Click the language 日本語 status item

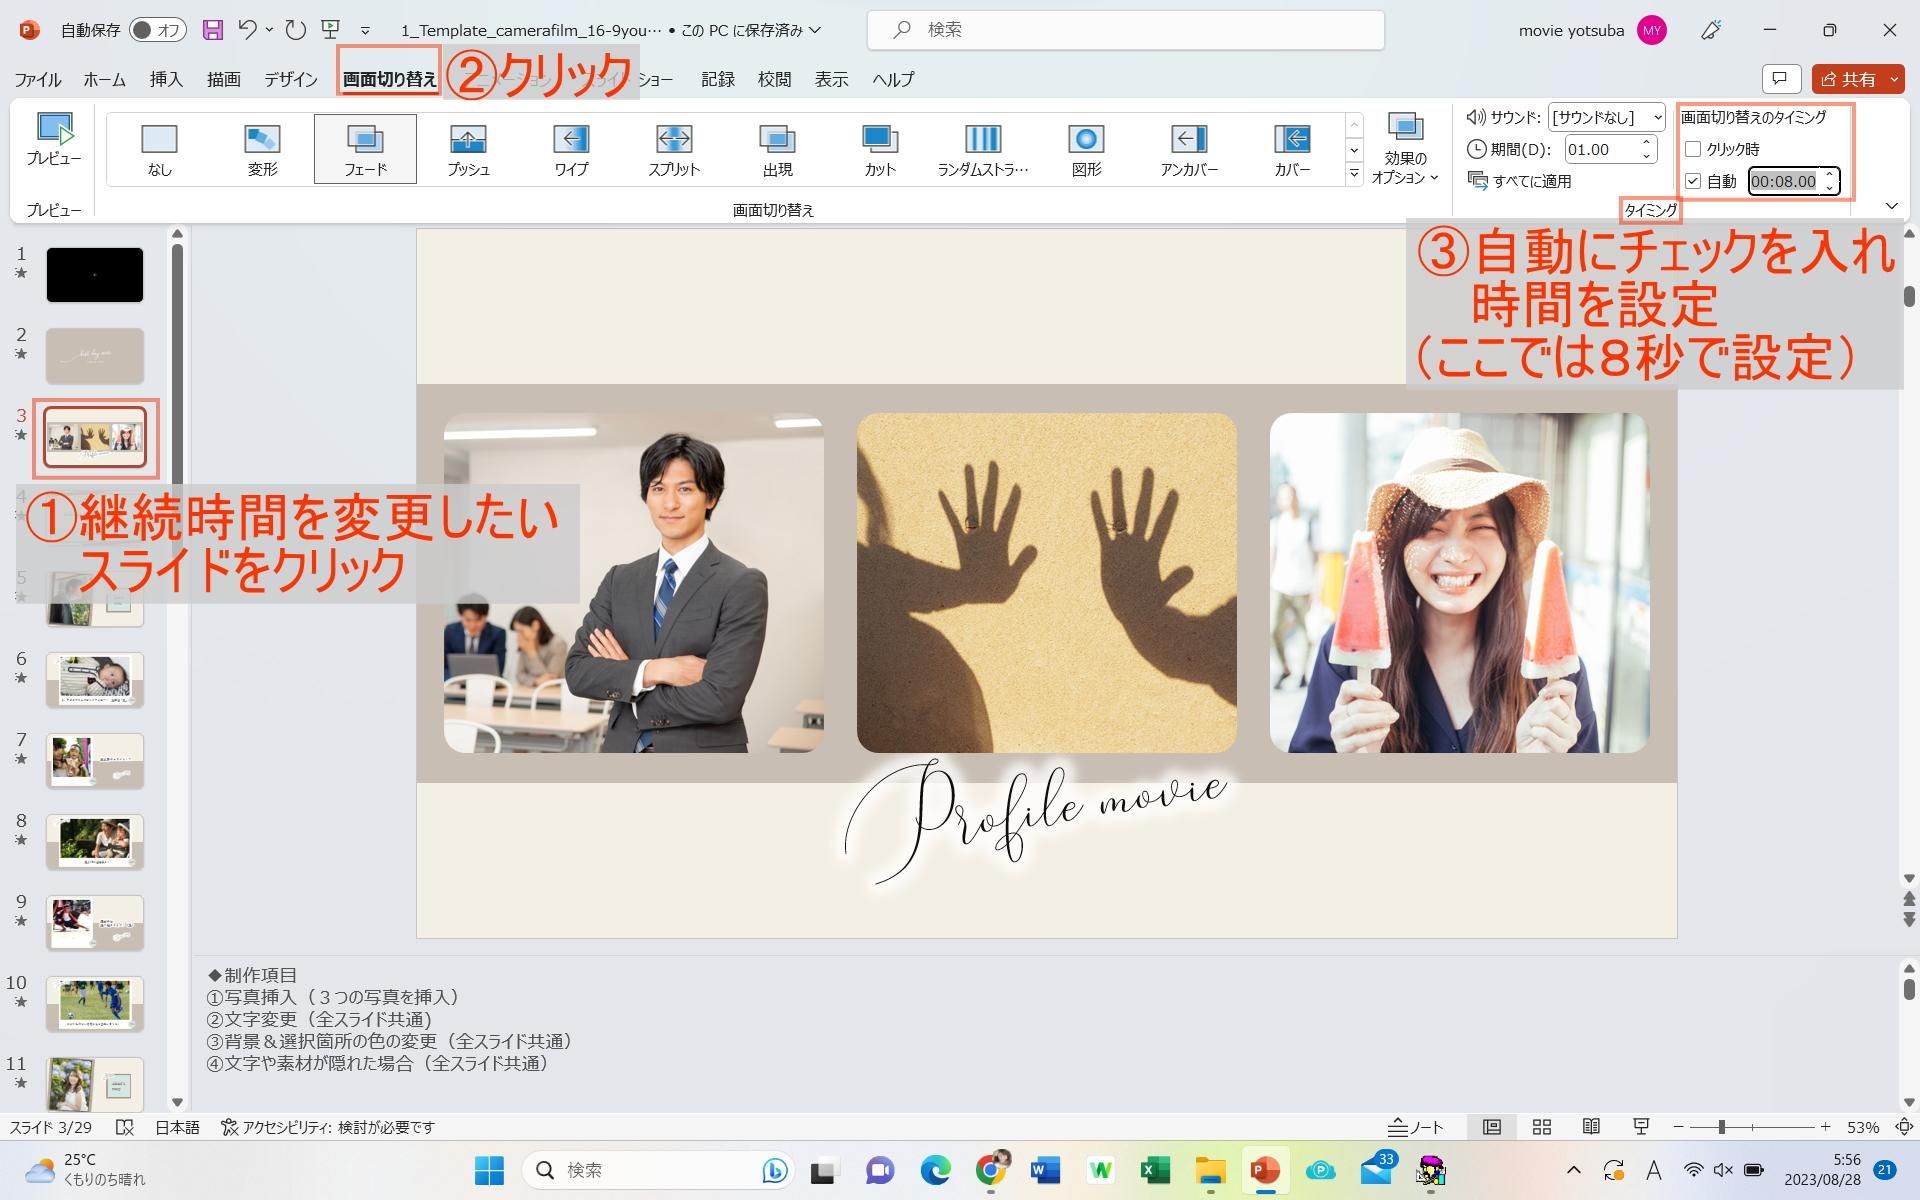(x=177, y=1127)
